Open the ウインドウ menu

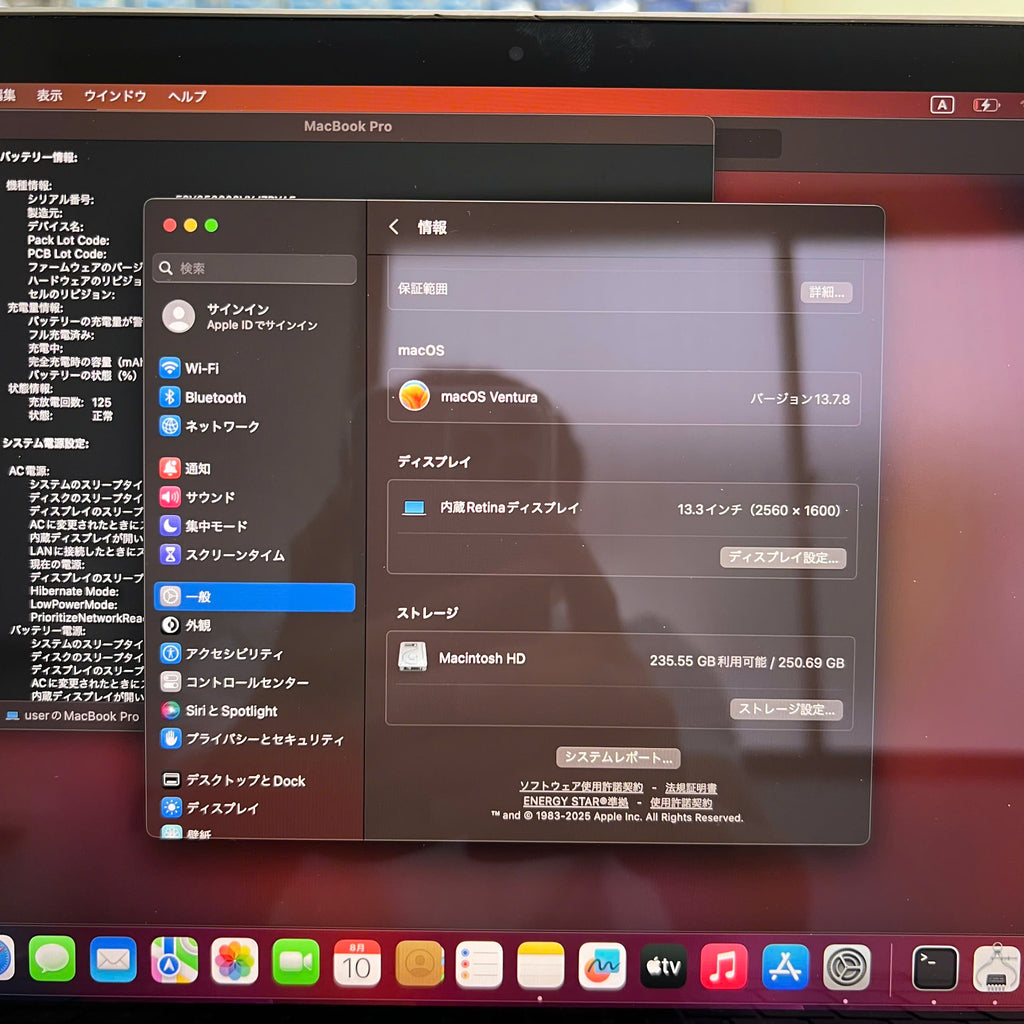point(115,96)
